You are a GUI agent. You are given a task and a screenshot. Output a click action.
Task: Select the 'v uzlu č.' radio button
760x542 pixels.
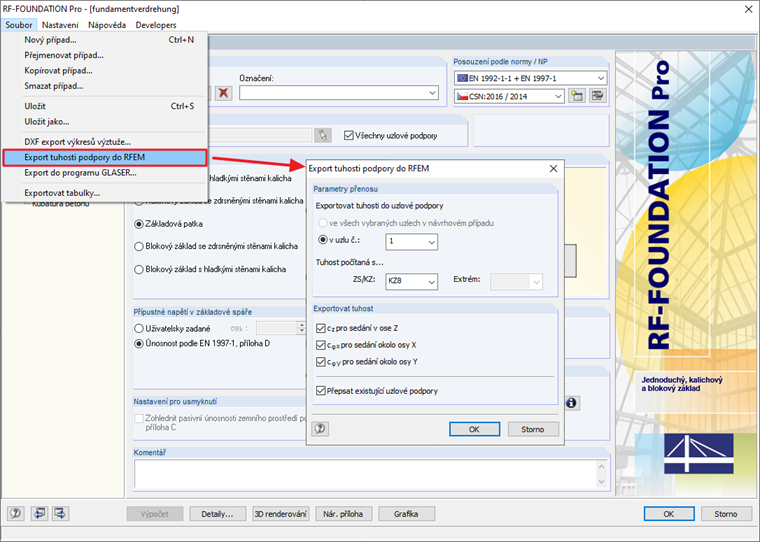pos(323,240)
